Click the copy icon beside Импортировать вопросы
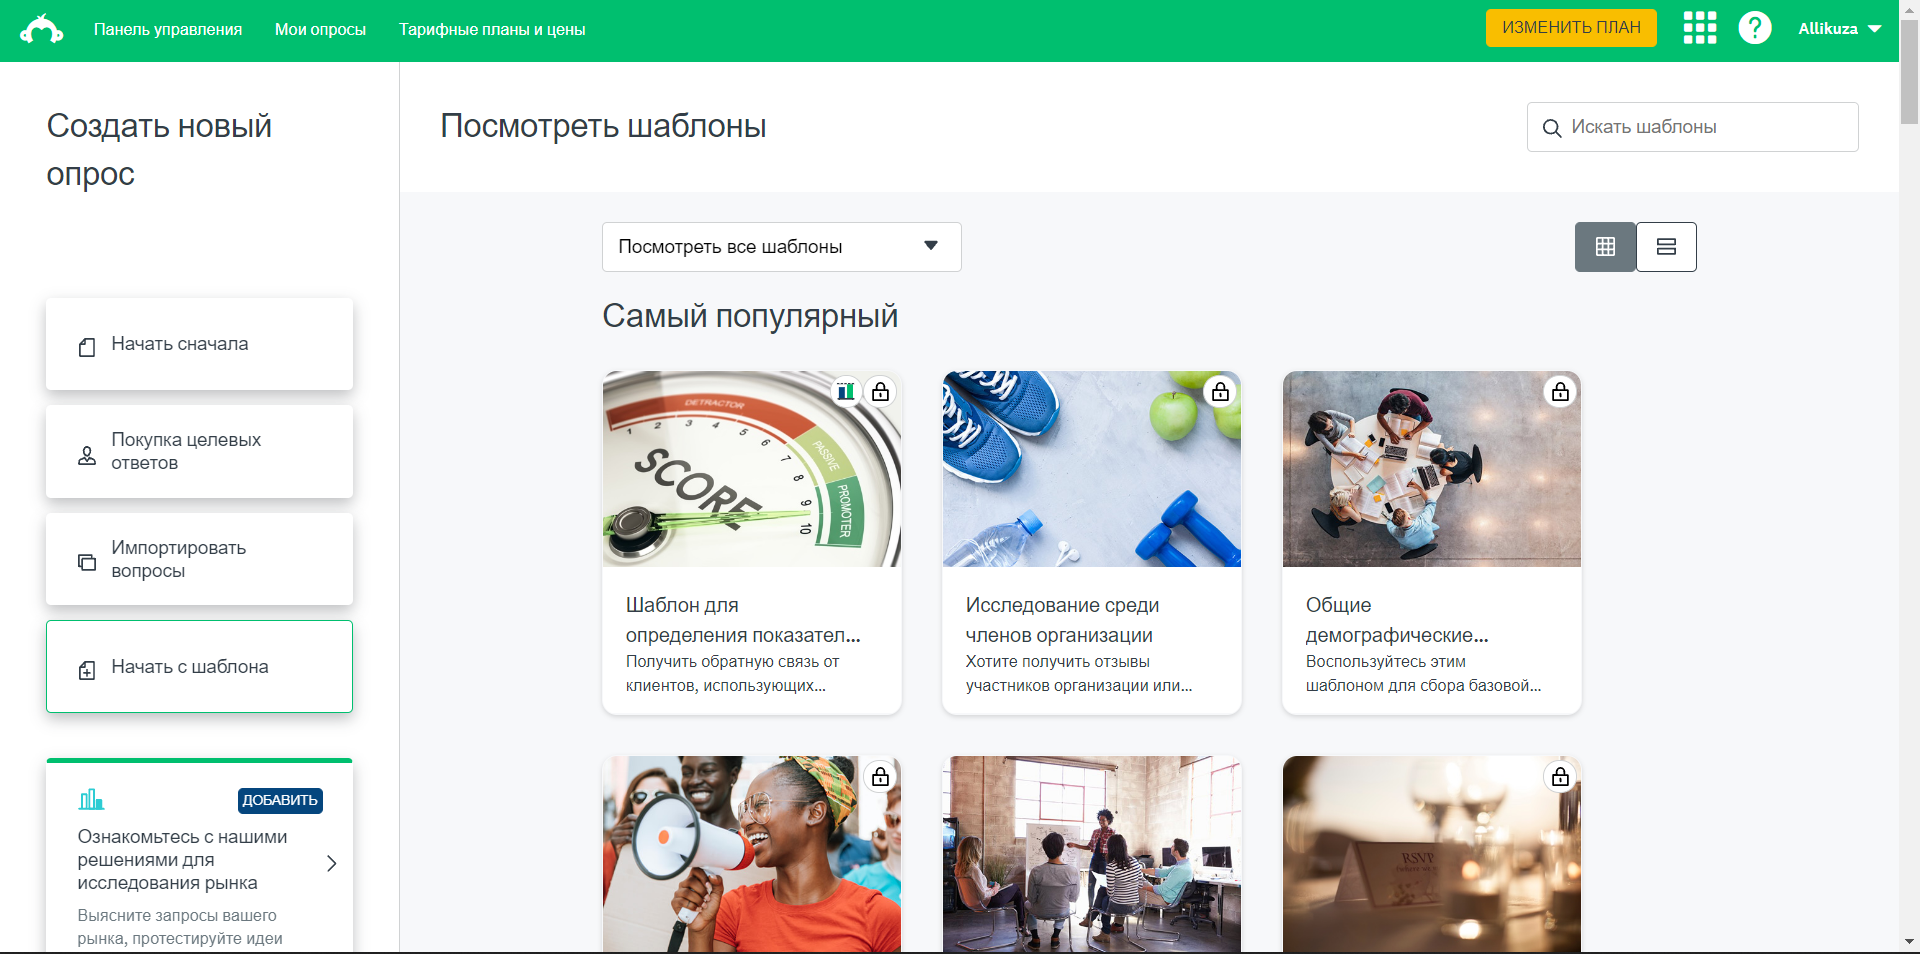Image resolution: width=1920 pixels, height=954 pixels. (87, 562)
